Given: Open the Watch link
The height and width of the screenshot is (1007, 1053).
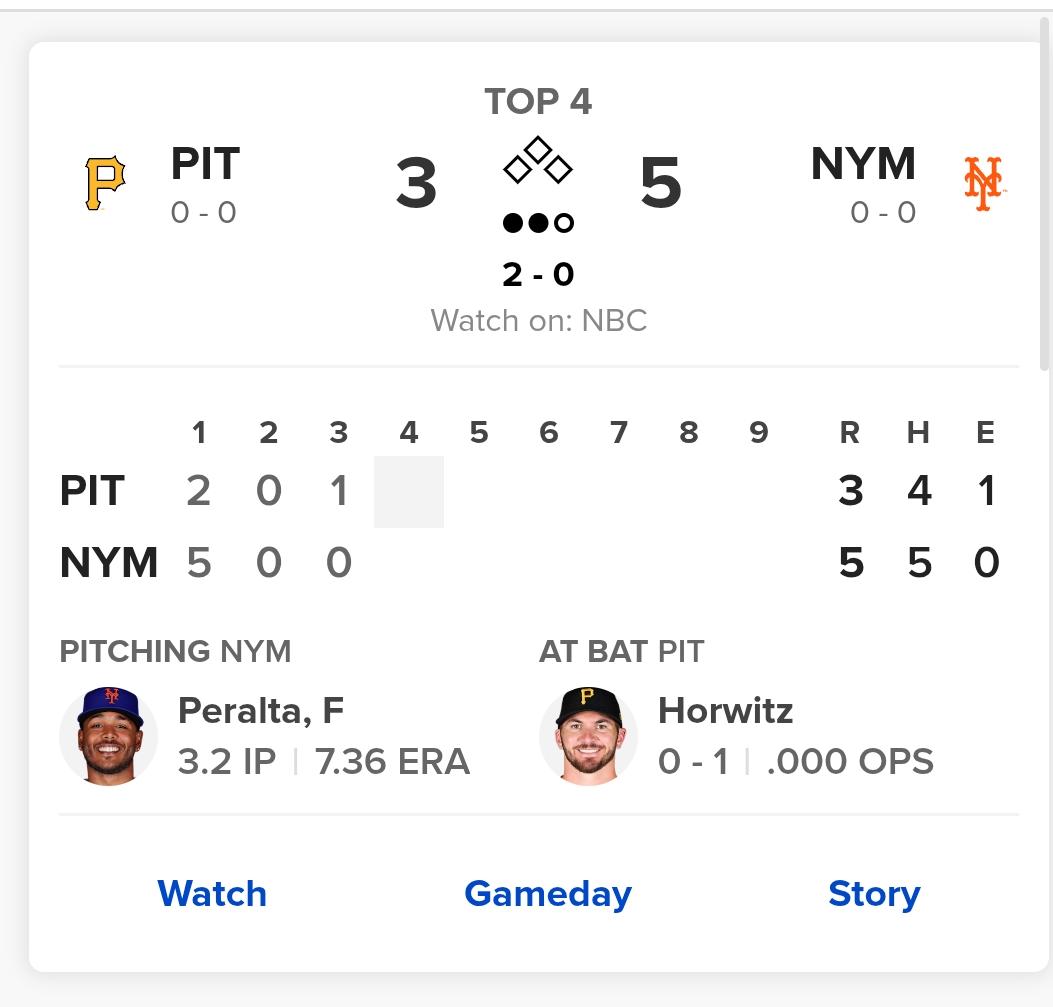Looking at the screenshot, I should pyautogui.click(x=212, y=893).
